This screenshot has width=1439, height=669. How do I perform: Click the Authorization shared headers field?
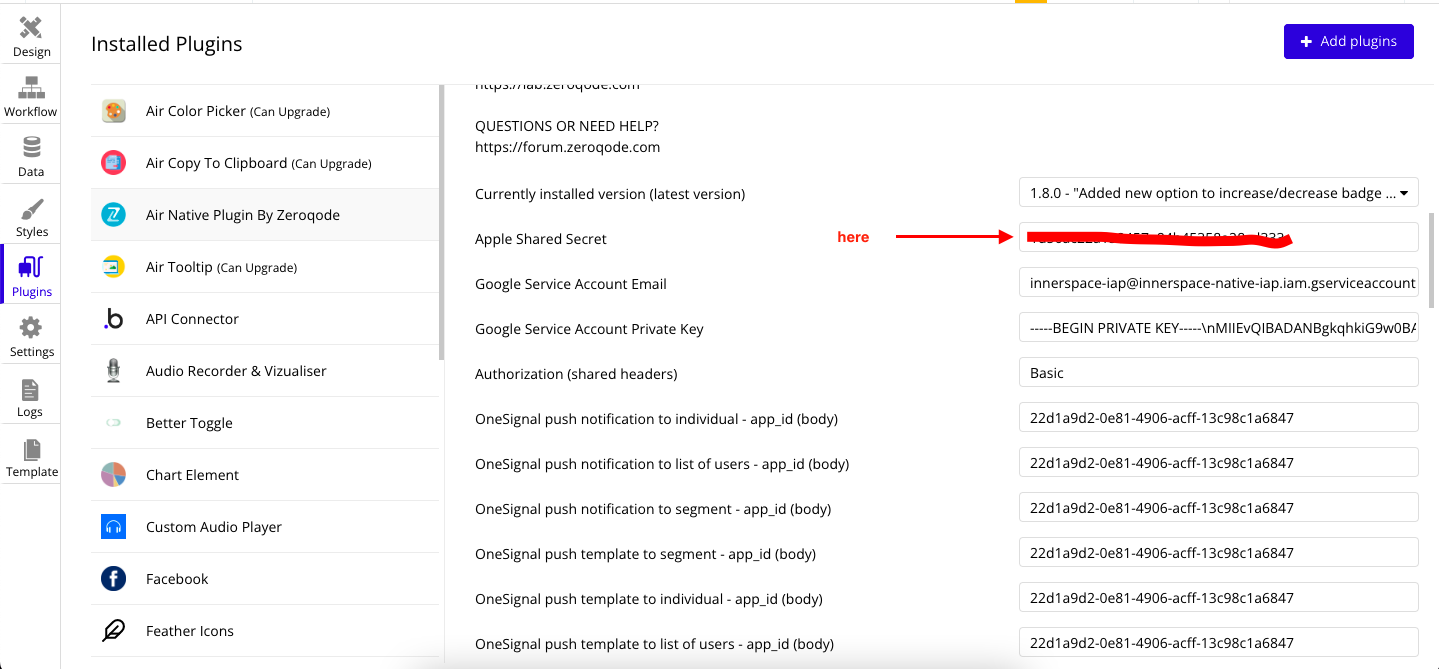coord(1218,373)
